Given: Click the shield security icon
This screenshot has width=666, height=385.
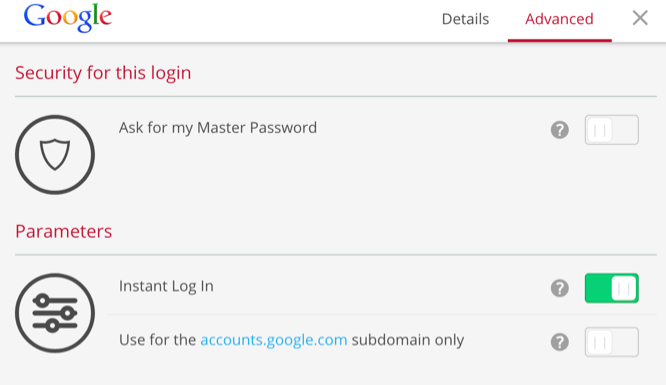Looking at the screenshot, I should tap(55, 155).
